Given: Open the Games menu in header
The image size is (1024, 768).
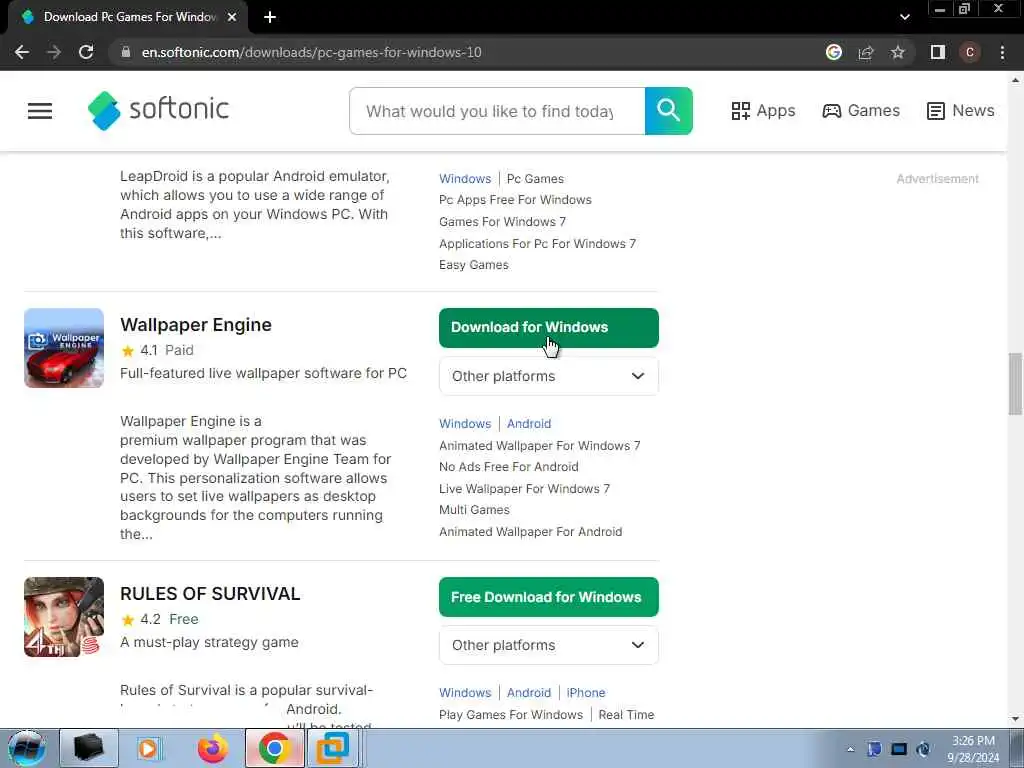Looking at the screenshot, I should point(861,110).
